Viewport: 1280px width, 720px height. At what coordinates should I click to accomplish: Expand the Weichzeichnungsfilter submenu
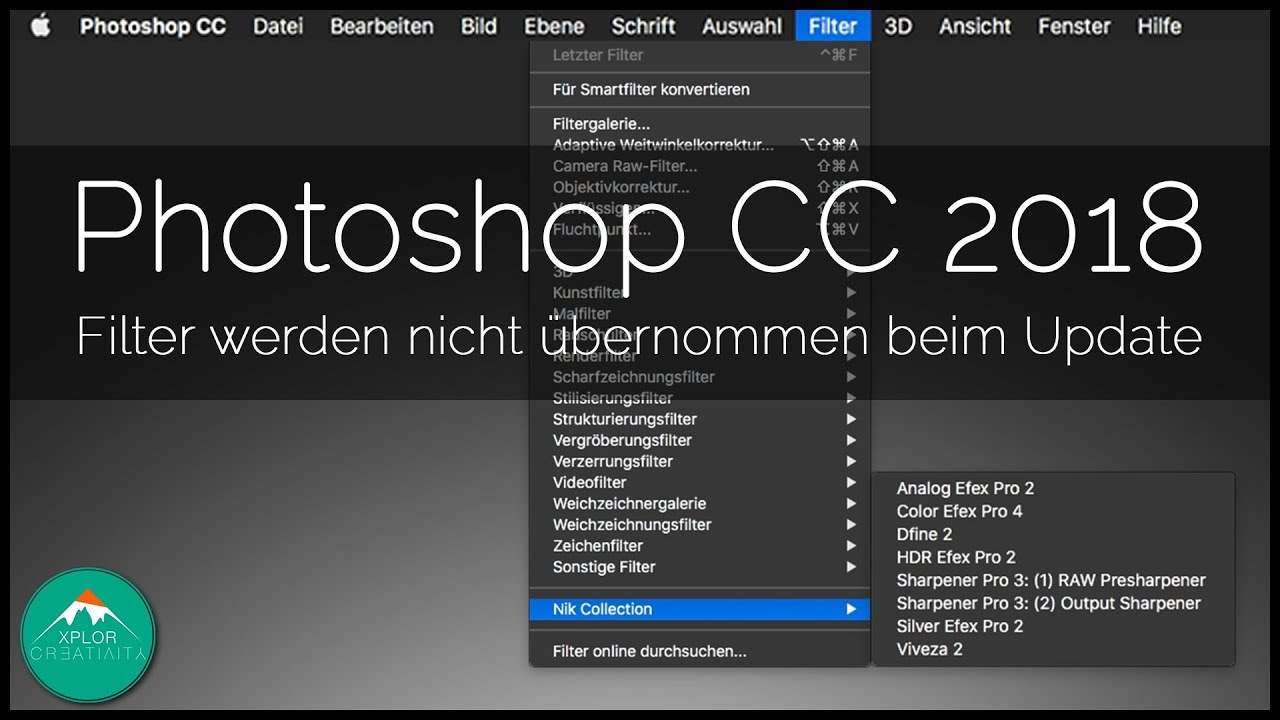click(x=700, y=524)
